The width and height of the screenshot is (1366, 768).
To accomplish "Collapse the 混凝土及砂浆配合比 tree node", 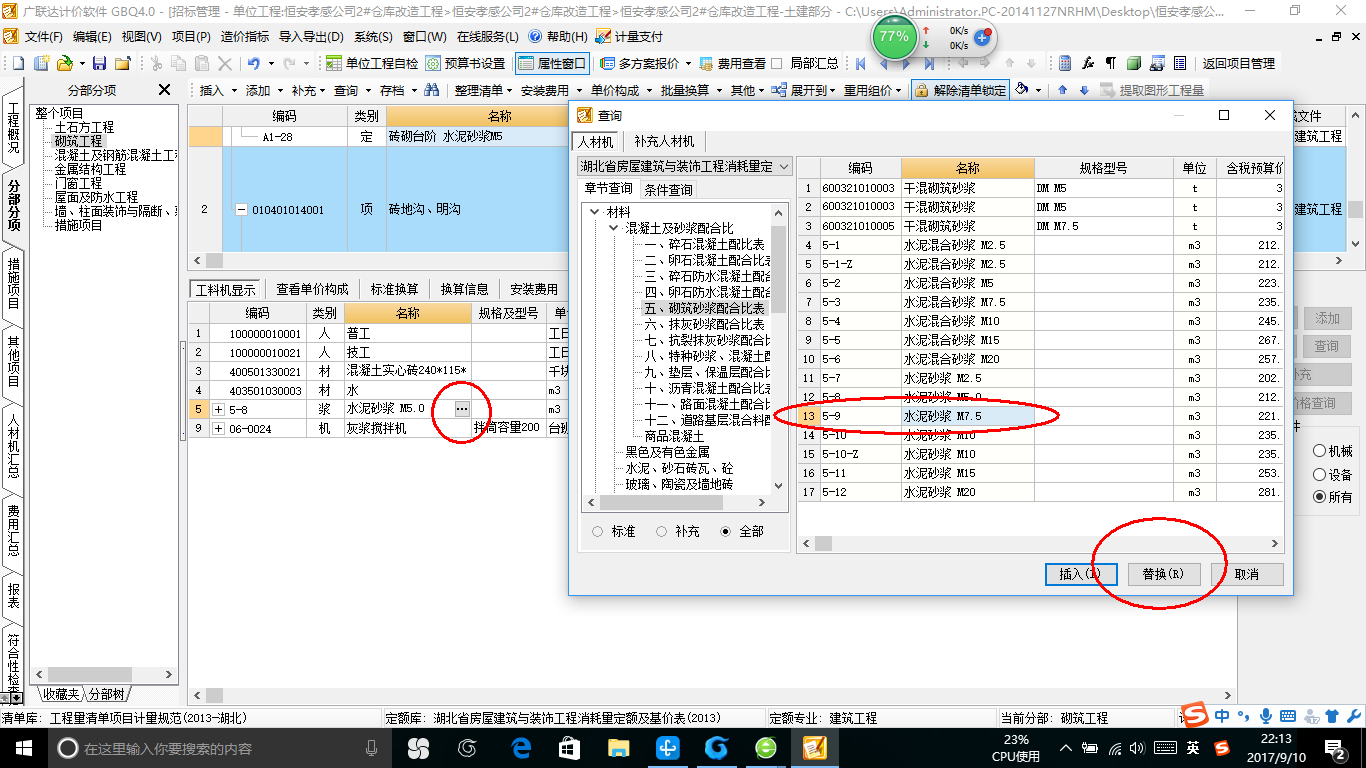I will coord(614,228).
